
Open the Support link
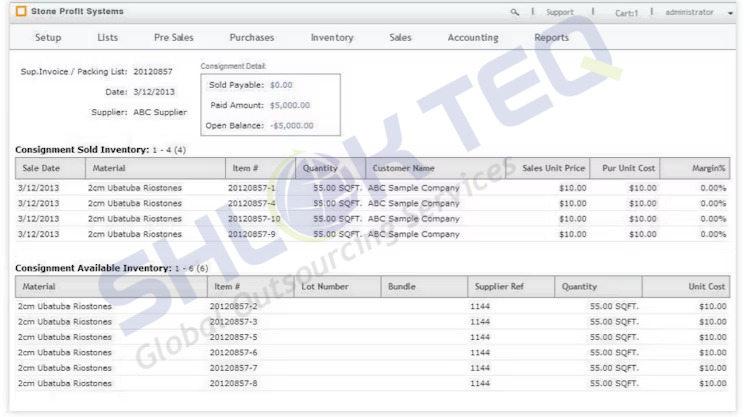click(560, 12)
